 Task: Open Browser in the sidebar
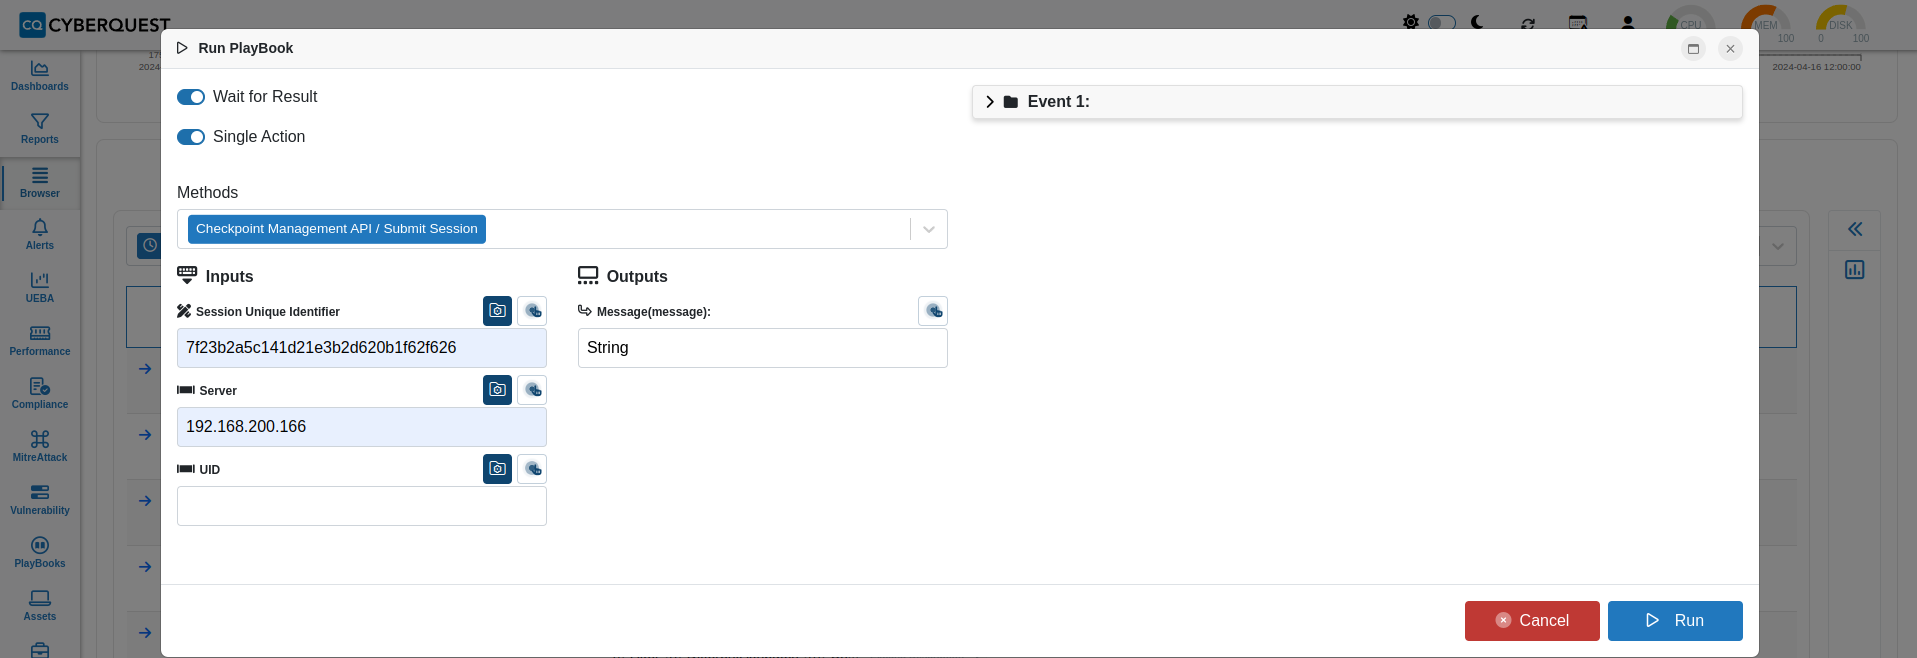point(40,183)
